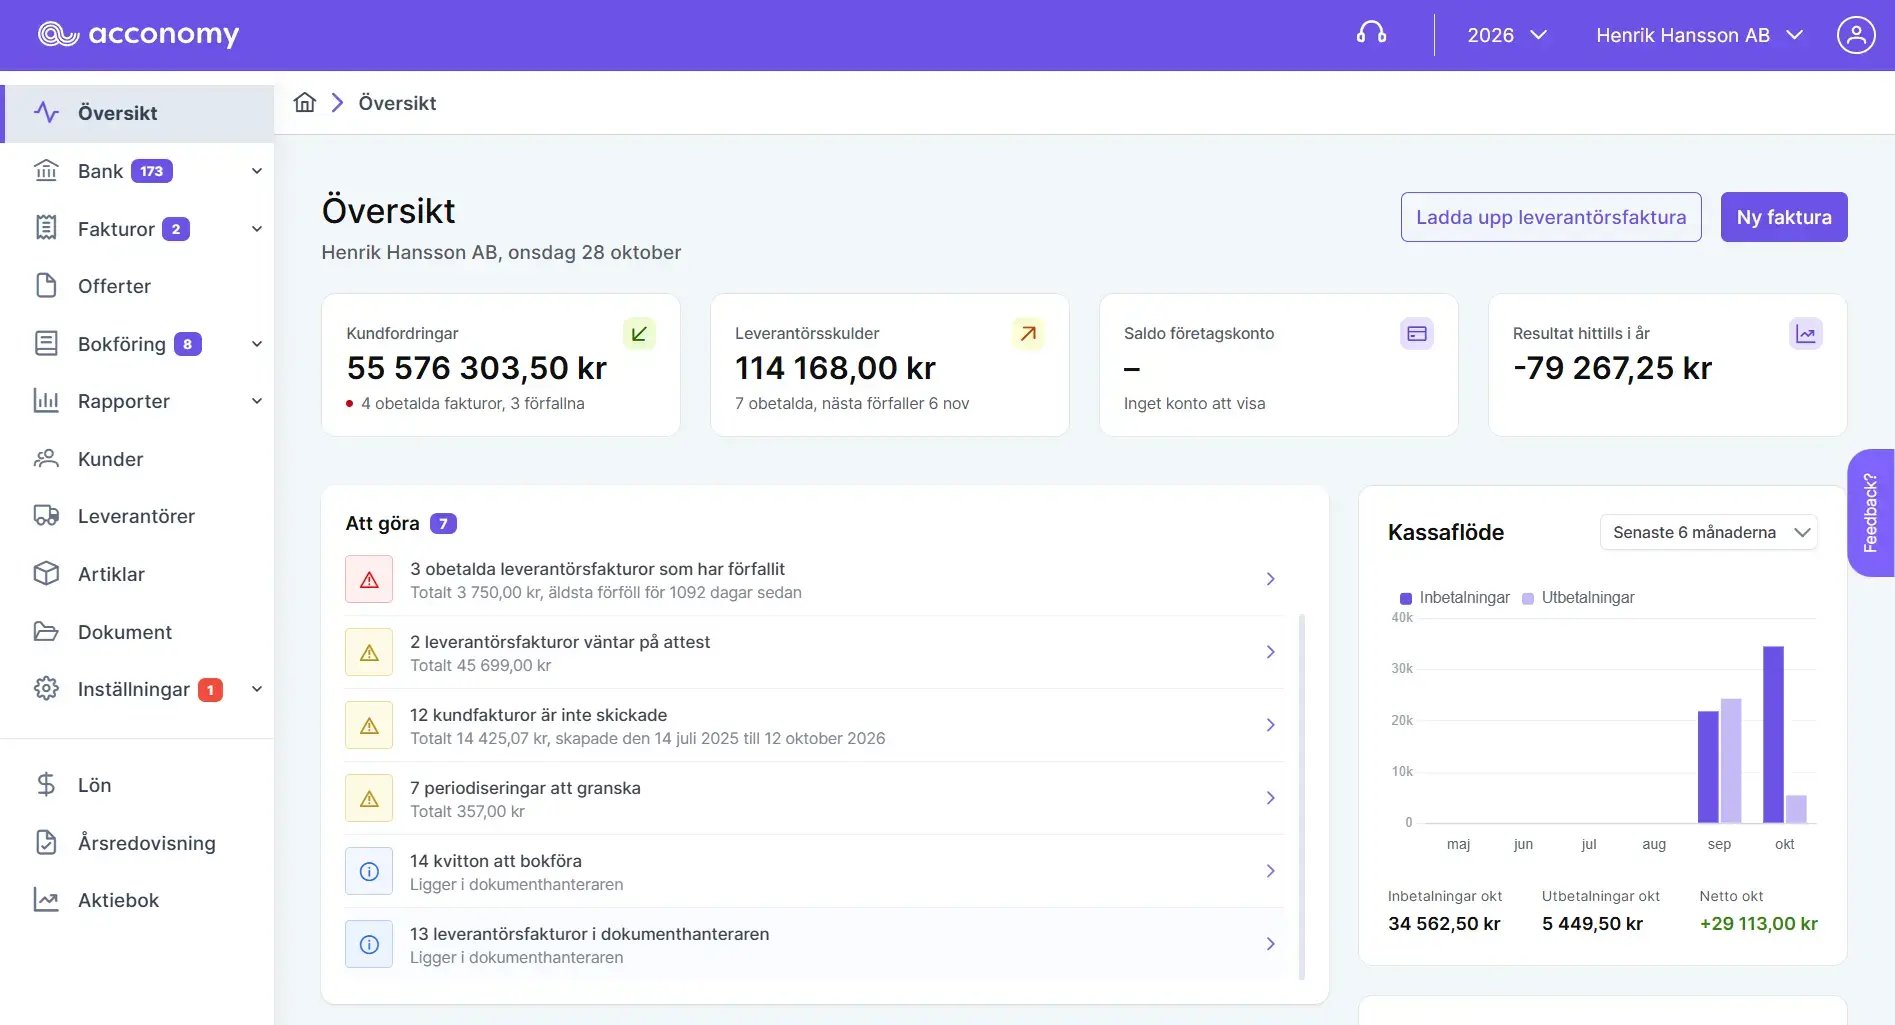This screenshot has width=1895, height=1025.
Task: Open the Henrik Hansson AB company dropdown
Action: tap(1699, 35)
